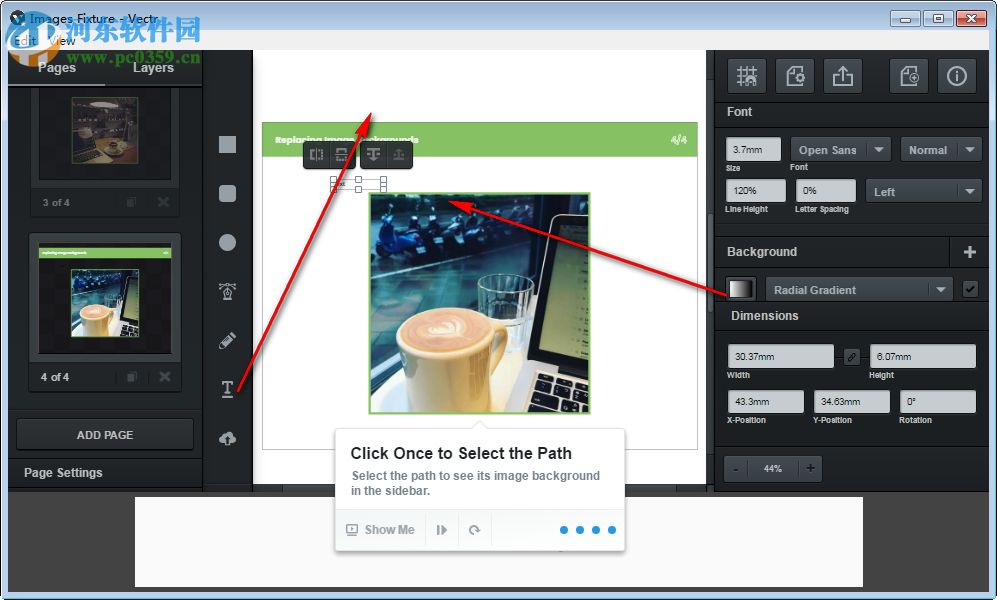Image resolution: width=997 pixels, height=600 pixels.
Task: Click the gradient background color swatch
Action: point(741,289)
